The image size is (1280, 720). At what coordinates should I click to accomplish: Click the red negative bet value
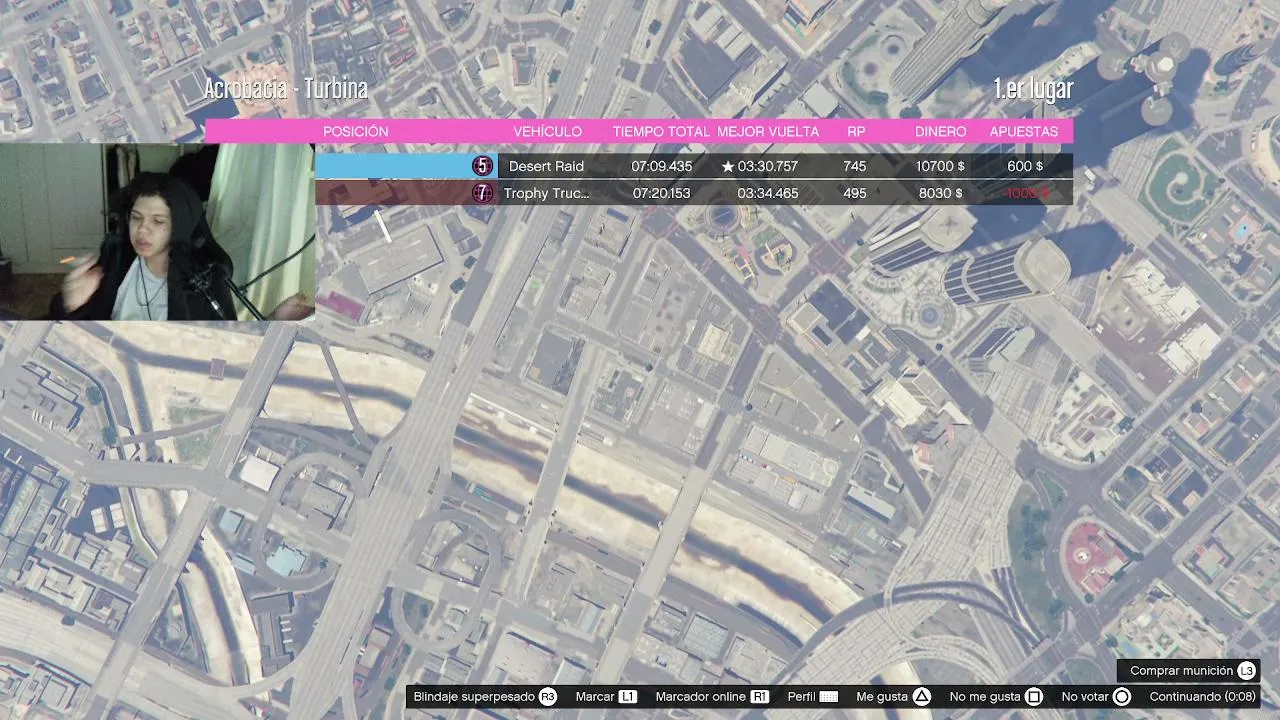coord(1027,193)
